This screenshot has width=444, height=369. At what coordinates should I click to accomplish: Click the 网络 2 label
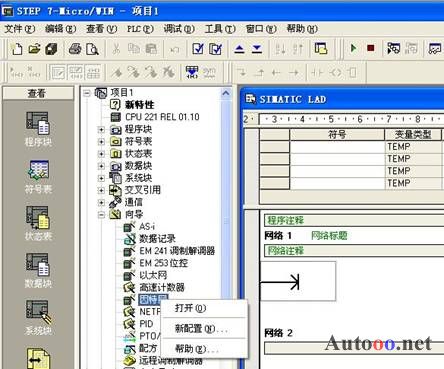click(x=278, y=333)
